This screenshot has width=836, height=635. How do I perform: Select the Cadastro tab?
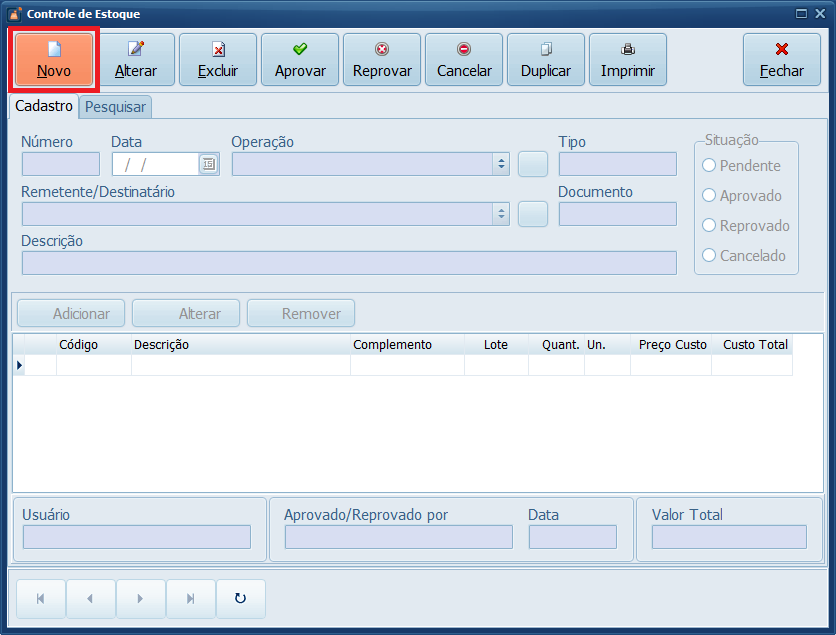point(44,106)
